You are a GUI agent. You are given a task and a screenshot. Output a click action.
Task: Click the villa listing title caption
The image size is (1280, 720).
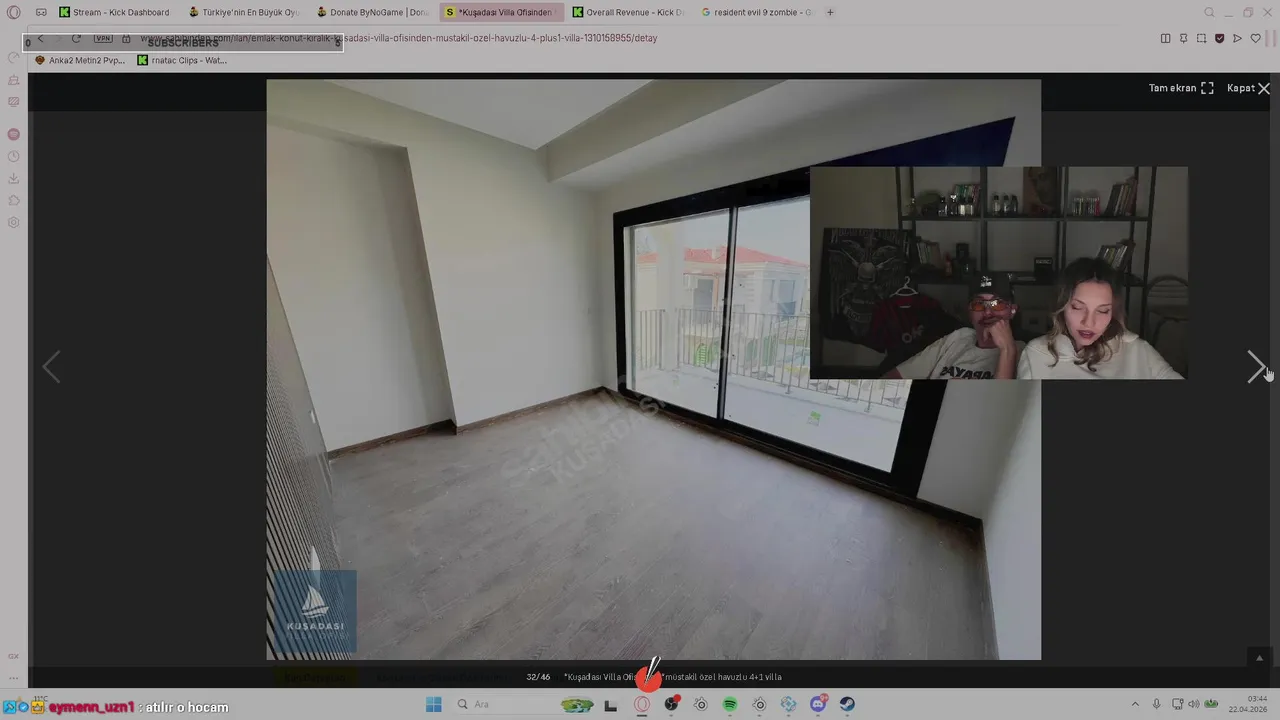[x=673, y=677]
